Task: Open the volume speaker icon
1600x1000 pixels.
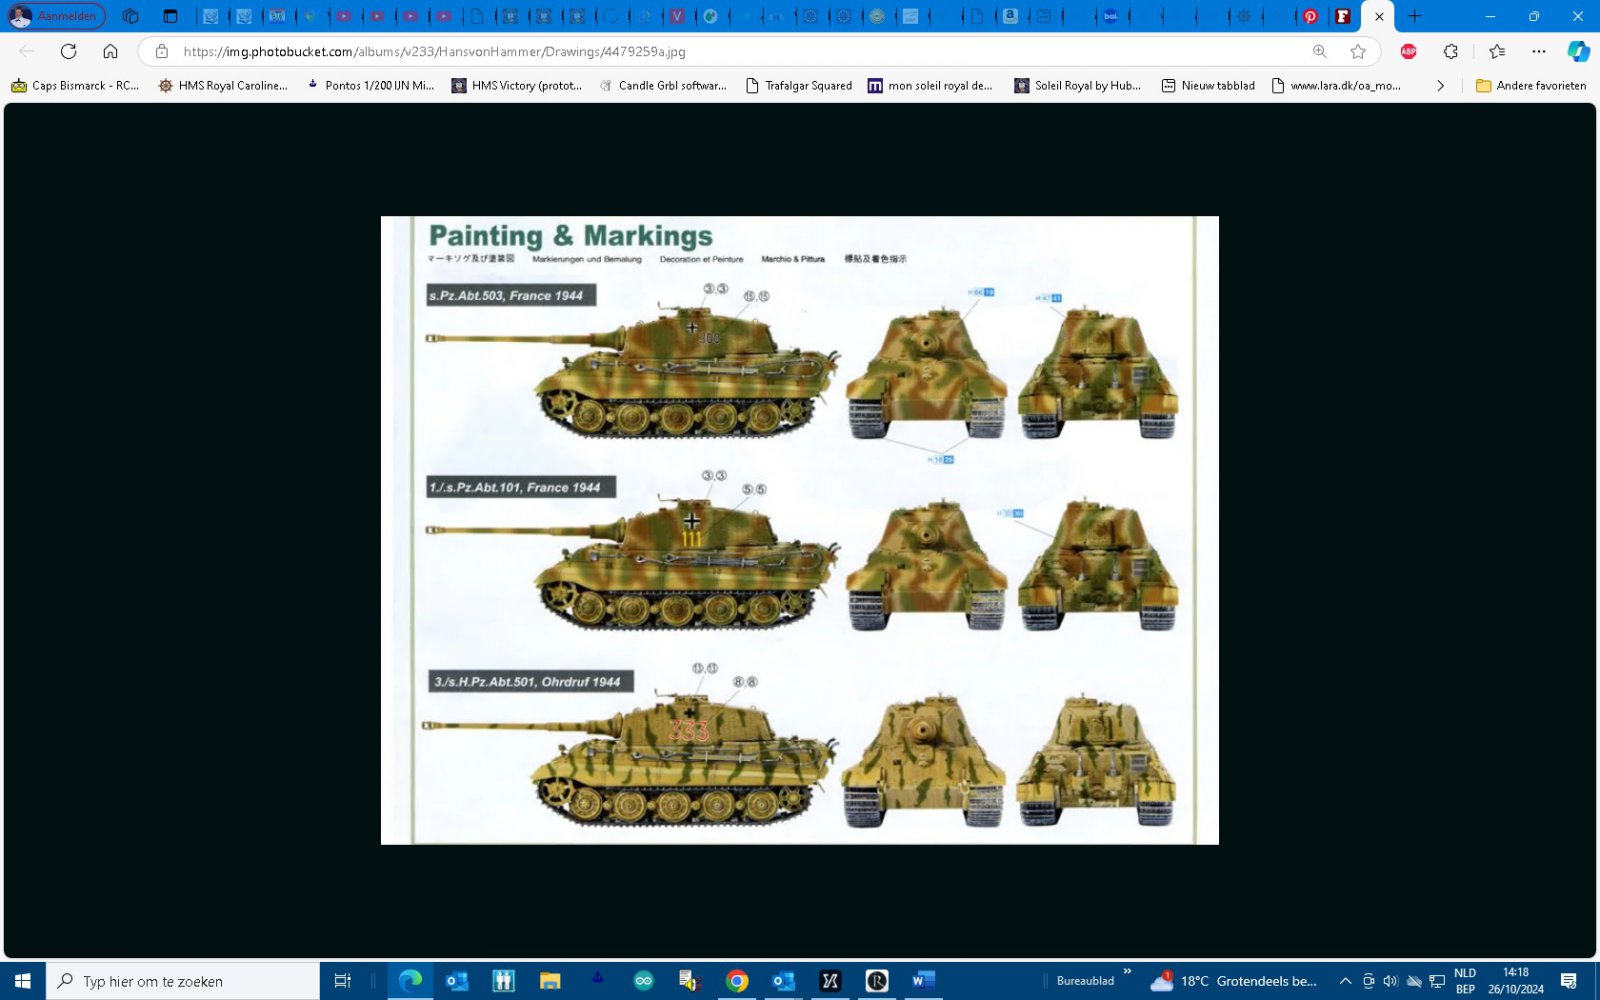Action: pos(1390,981)
